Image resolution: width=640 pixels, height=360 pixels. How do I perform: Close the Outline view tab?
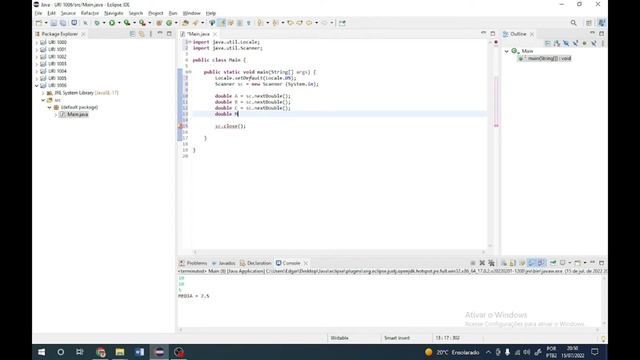532,34
